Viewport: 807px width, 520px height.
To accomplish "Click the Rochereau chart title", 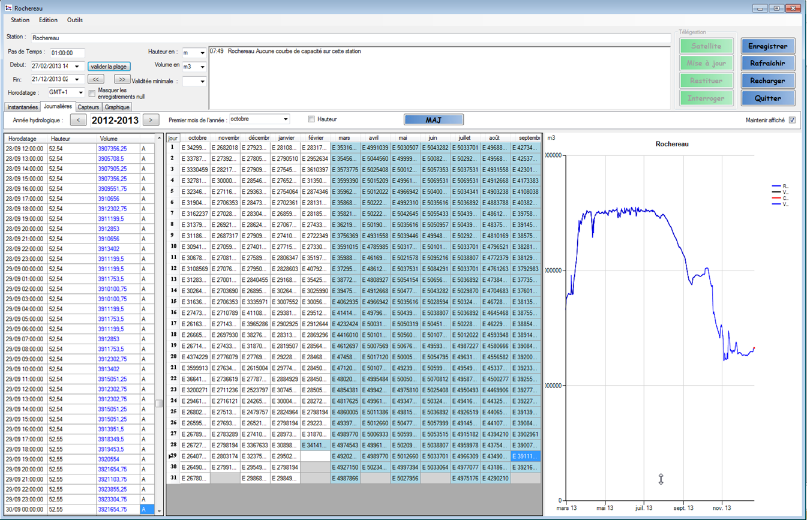I will point(672,144).
